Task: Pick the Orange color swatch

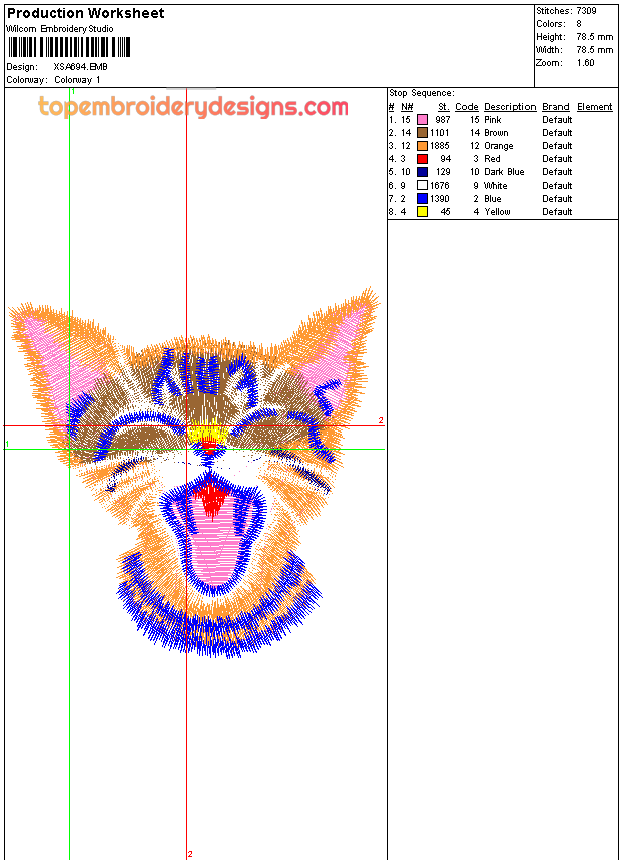Action: click(422, 146)
